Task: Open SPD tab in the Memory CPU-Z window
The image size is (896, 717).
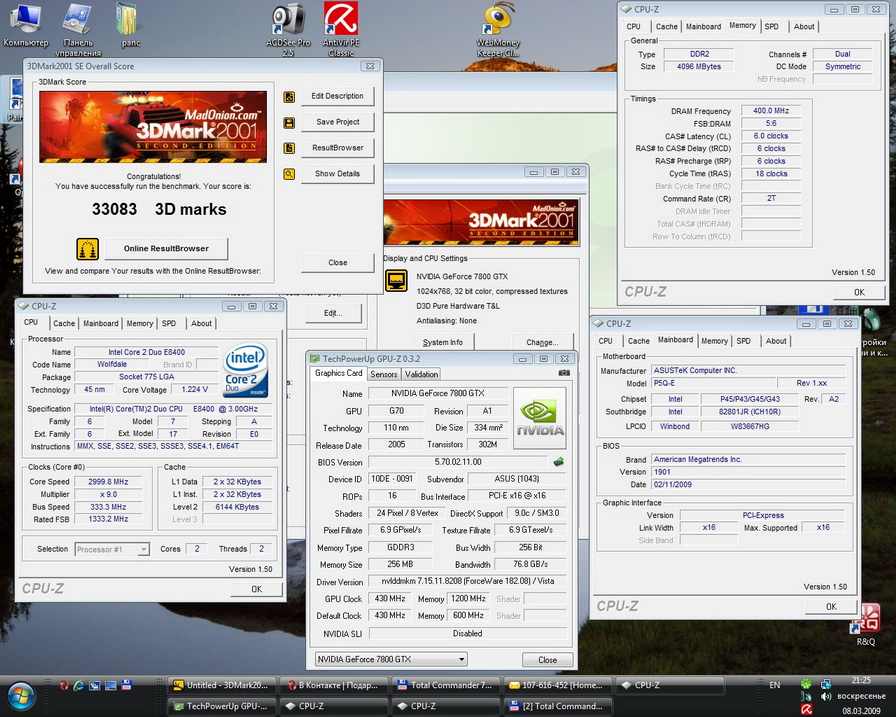Action: [771, 26]
